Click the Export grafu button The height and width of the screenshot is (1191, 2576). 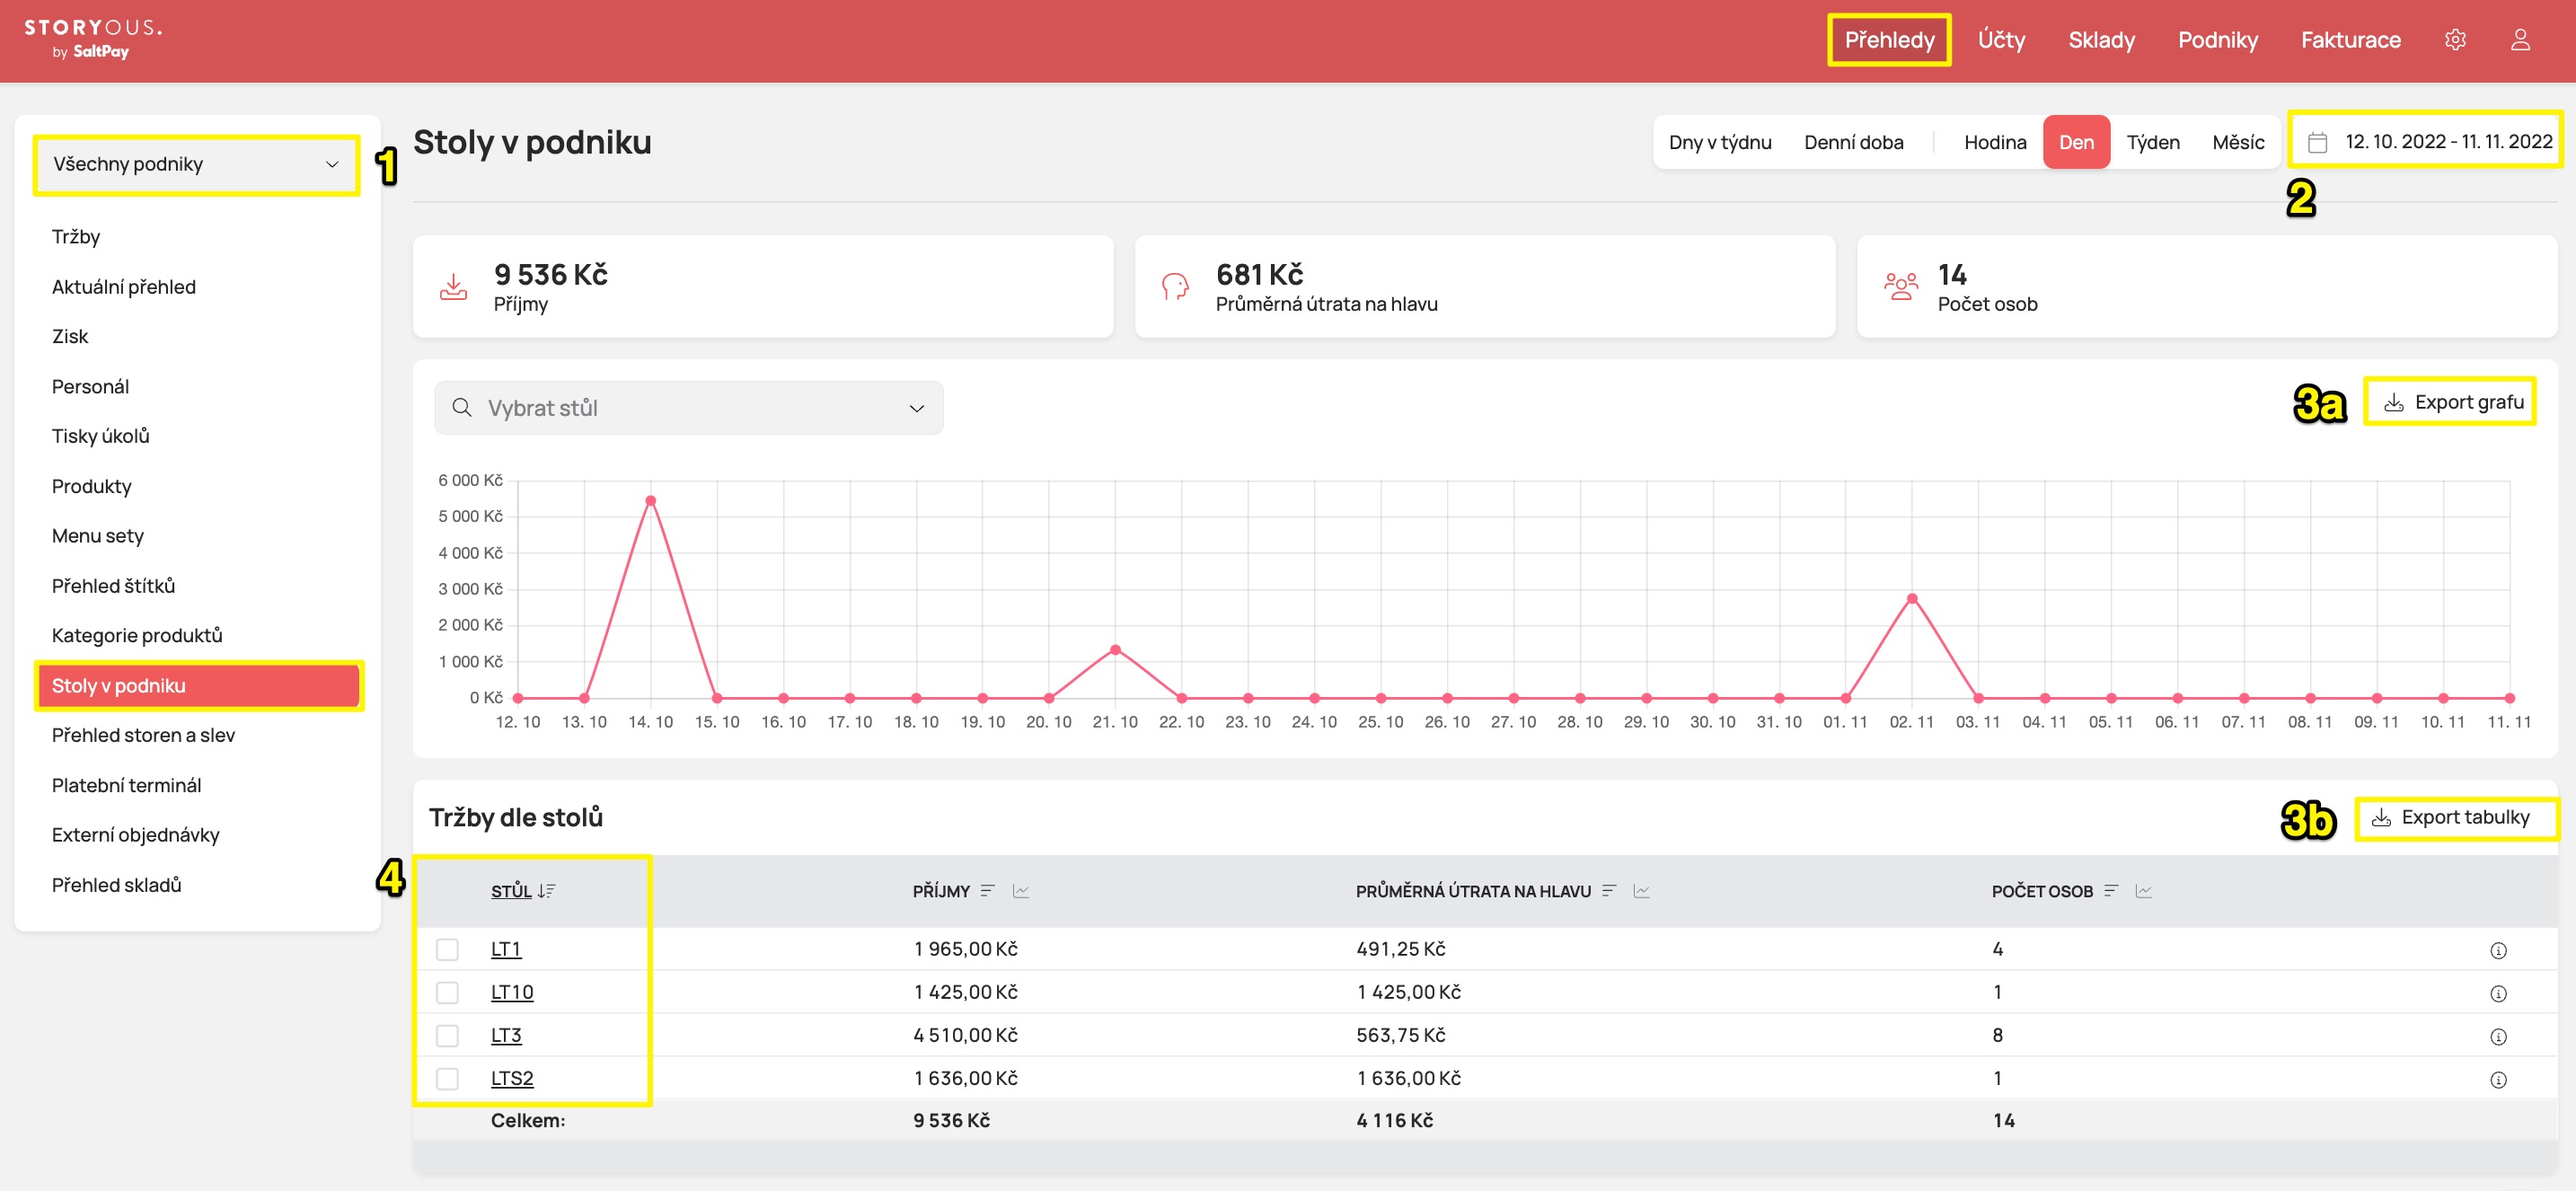tap(2453, 402)
